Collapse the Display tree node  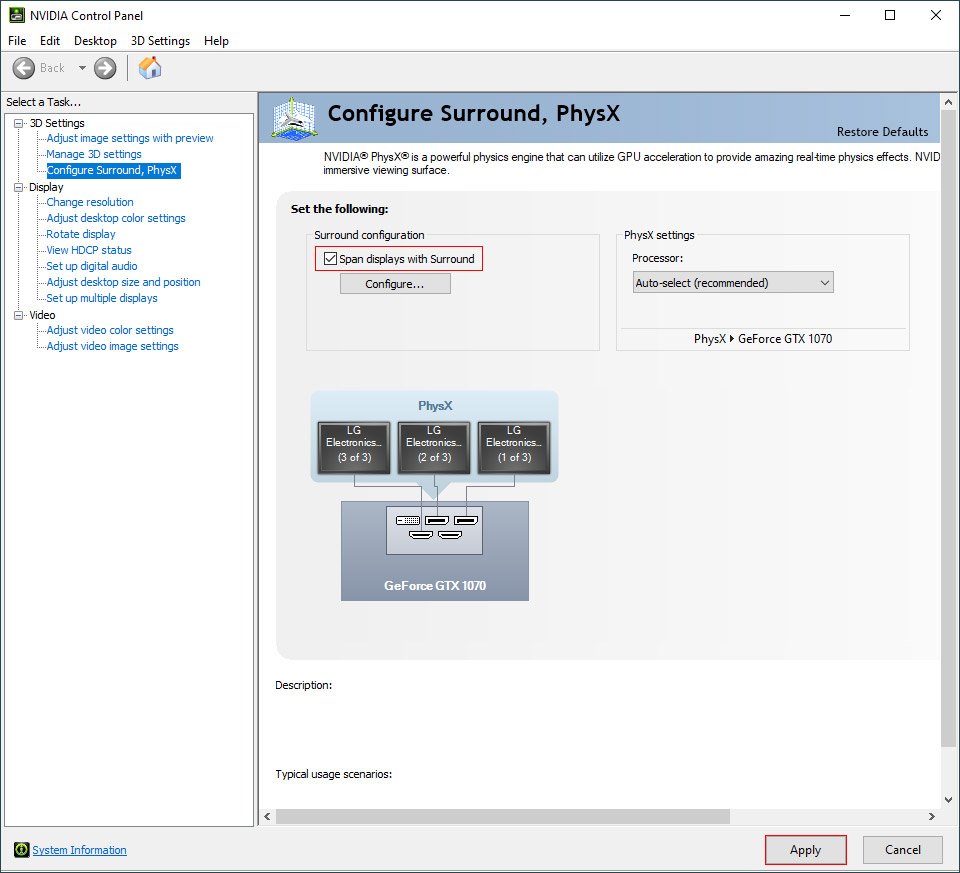[18, 187]
